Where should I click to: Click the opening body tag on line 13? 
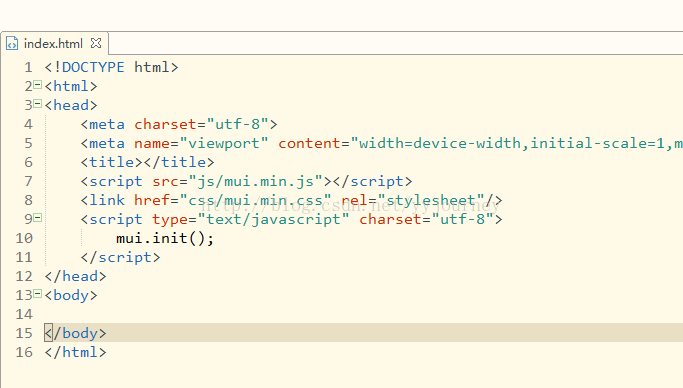(71, 295)
